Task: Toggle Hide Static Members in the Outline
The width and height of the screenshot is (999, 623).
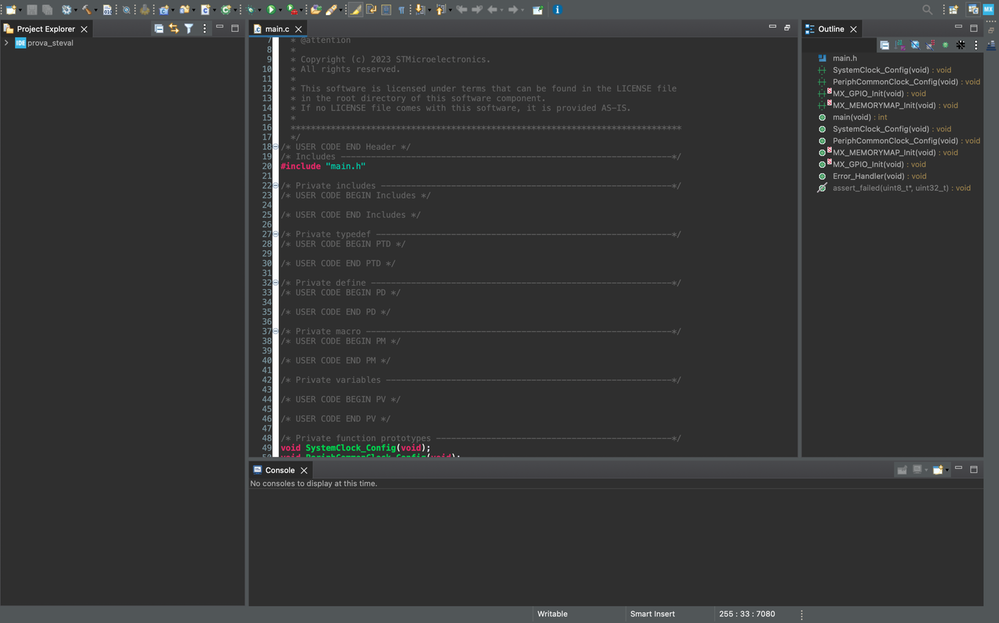Action: 929,44
